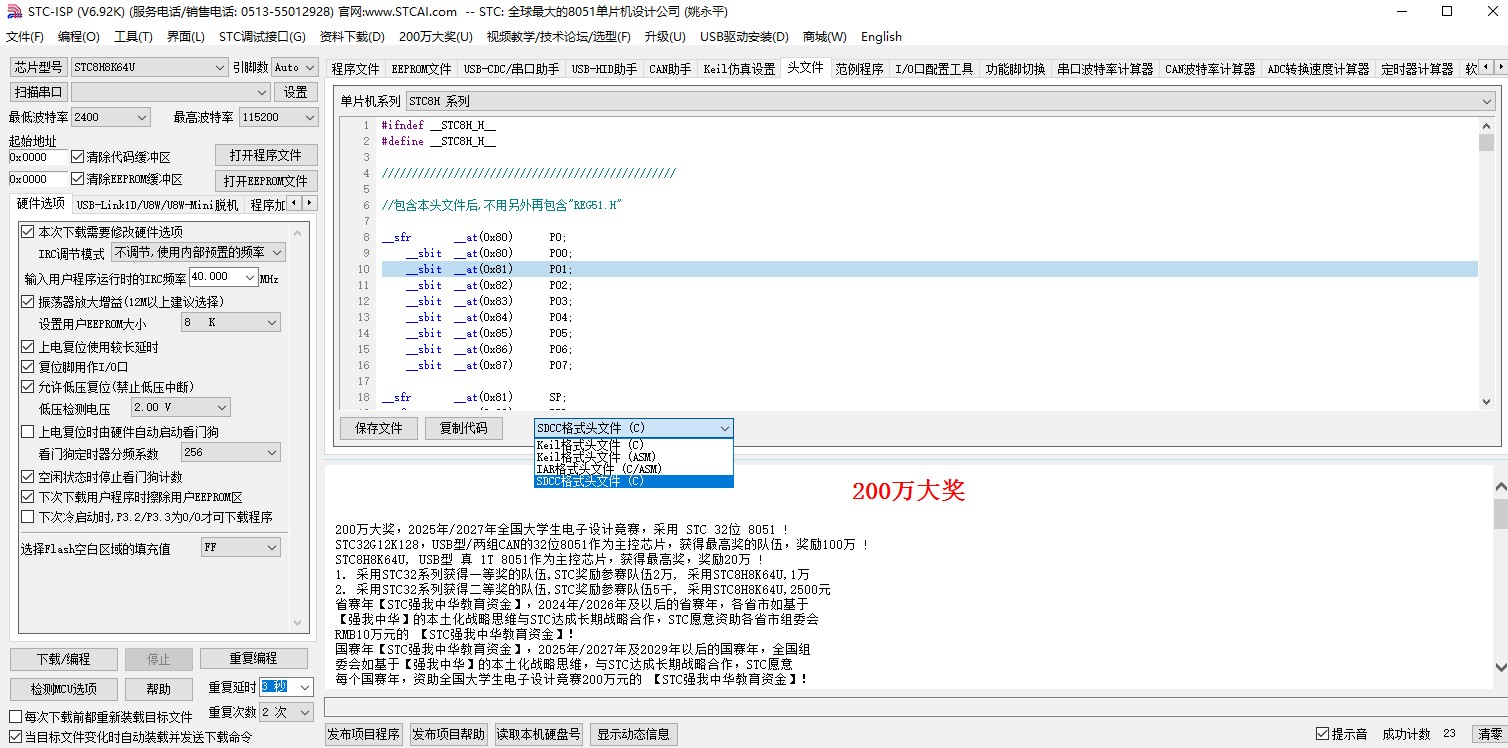1508x748 pixels.
Task: Click 下载/编程 button
Action: (x=63, y=659)
